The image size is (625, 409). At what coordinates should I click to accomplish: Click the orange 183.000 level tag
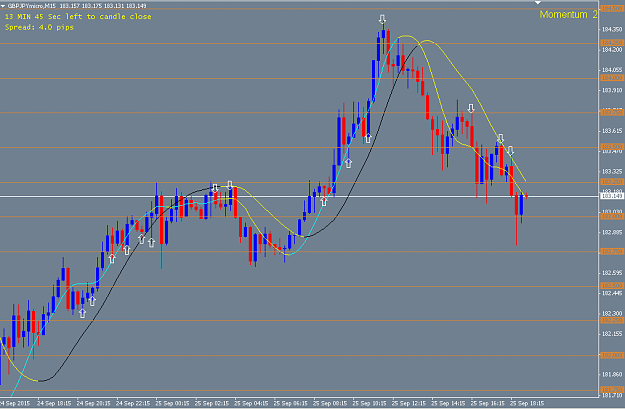click(612, 216)
